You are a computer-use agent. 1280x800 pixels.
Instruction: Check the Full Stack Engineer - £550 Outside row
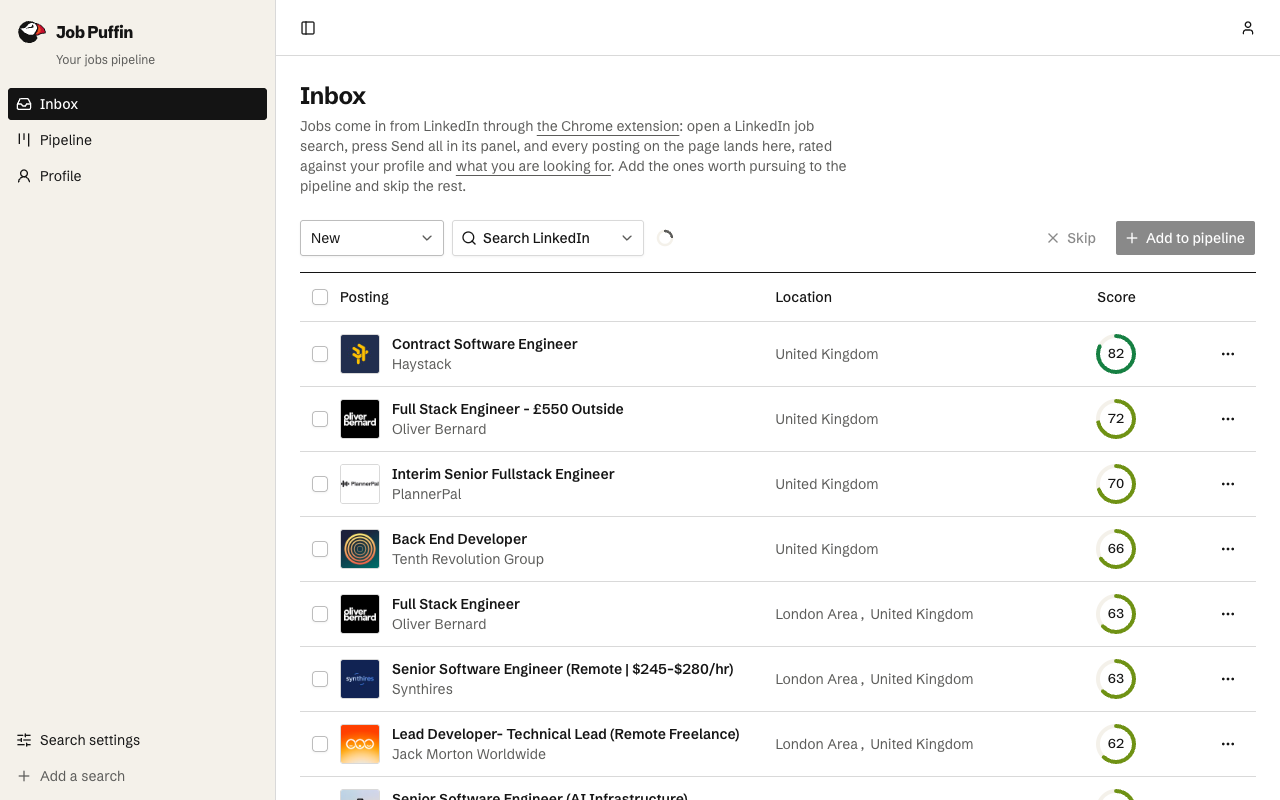coord(320,419)
